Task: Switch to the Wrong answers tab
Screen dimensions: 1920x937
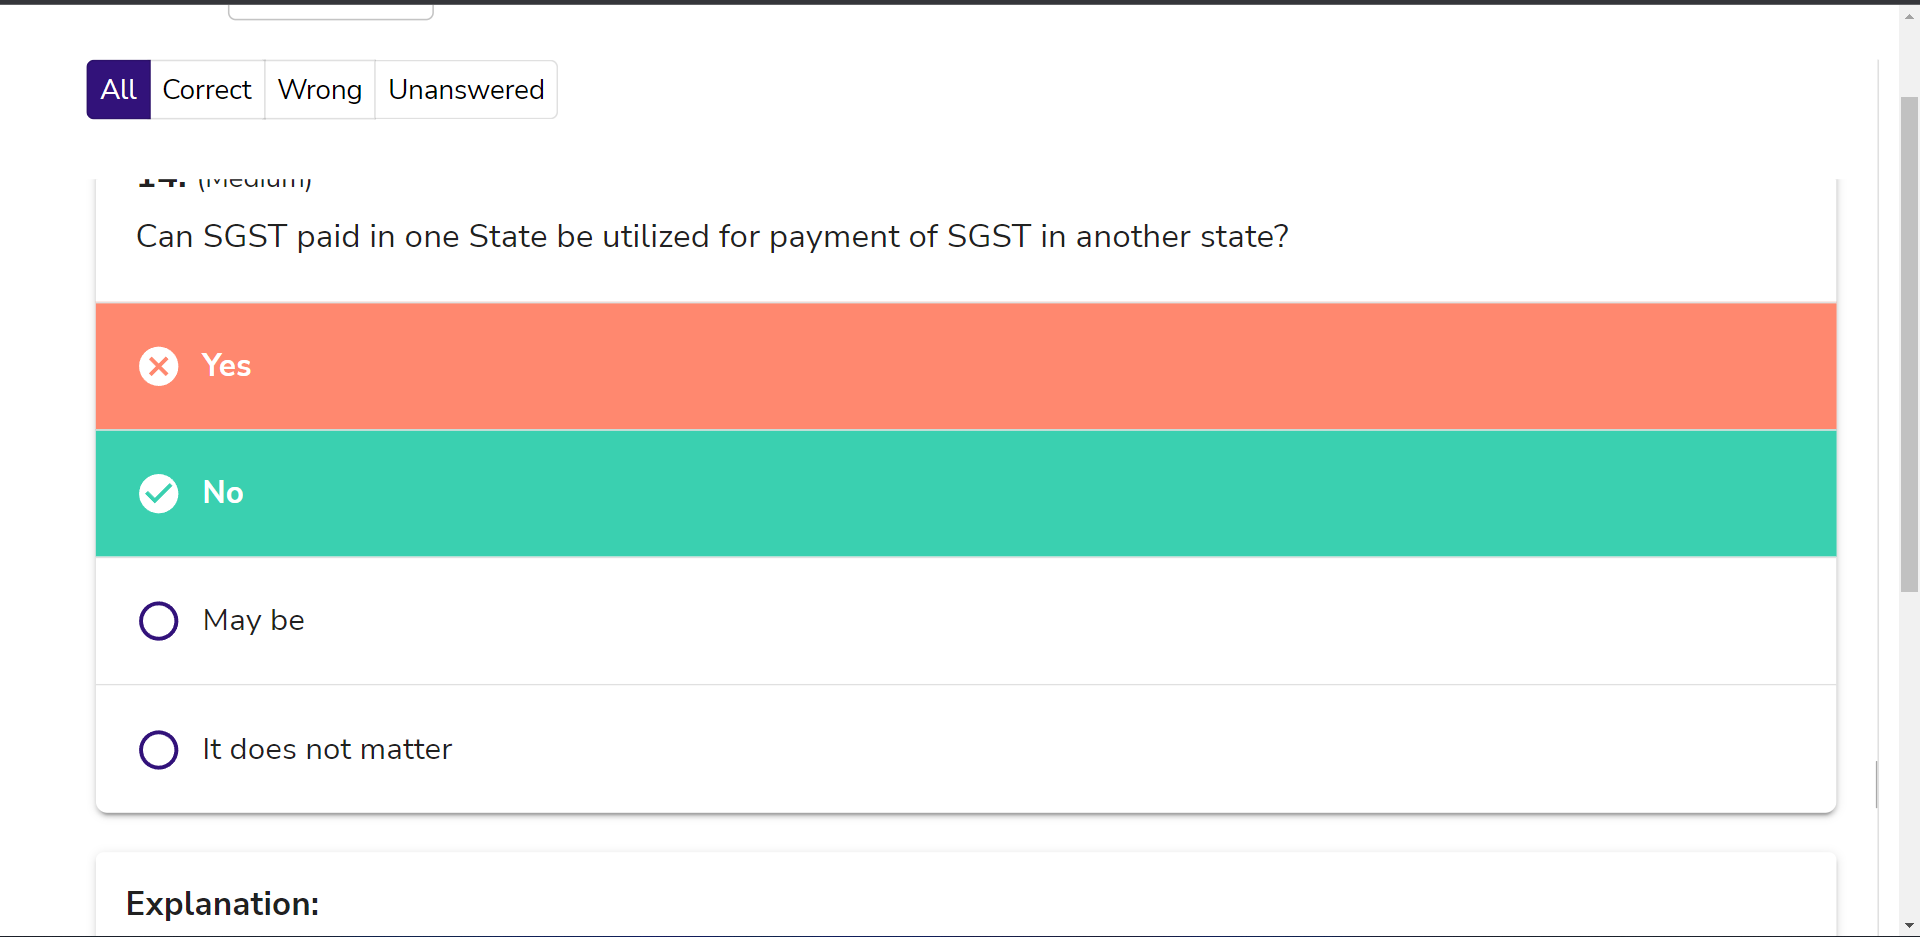Action: (320, 90)
